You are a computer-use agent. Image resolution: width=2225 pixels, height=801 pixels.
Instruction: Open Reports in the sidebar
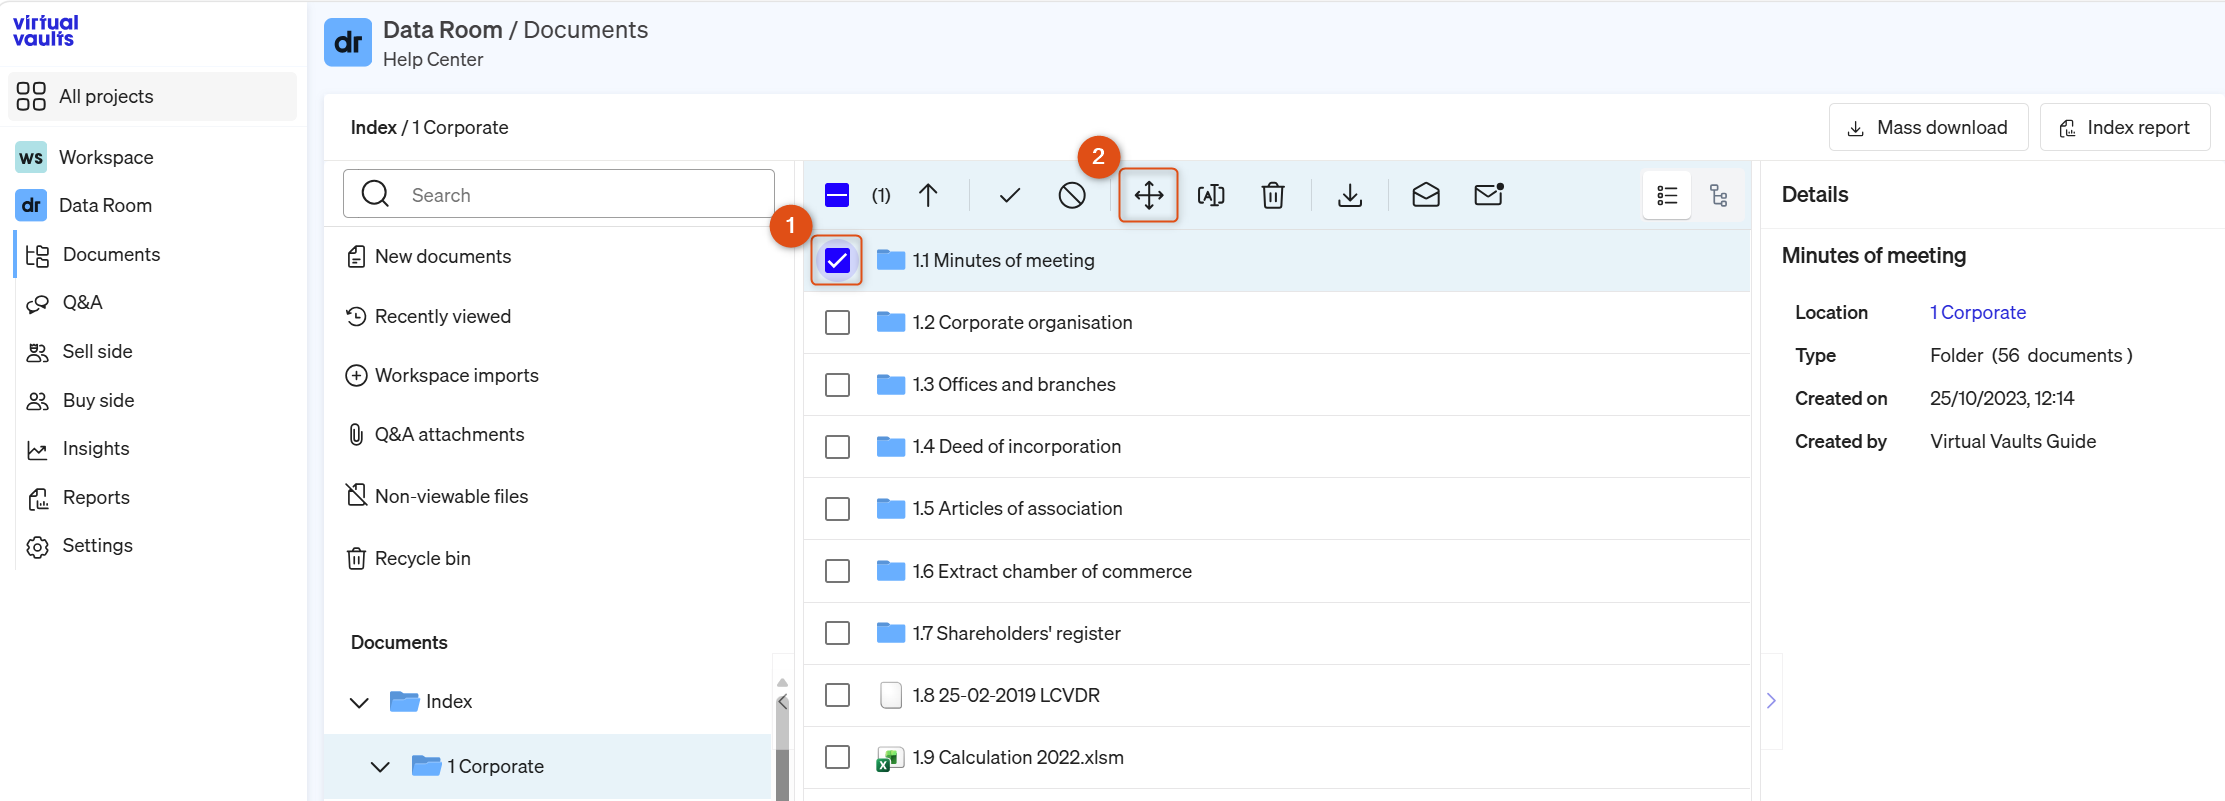pyautogui.click(x=96, y=498)
